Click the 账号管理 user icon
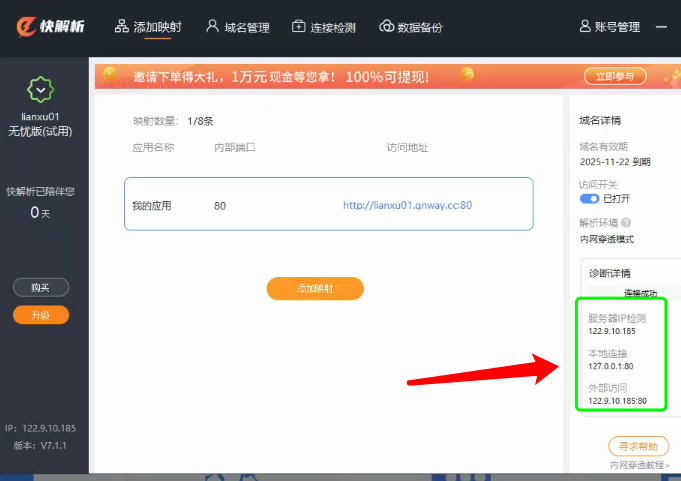Screen dimensions: 681x481 tap(585, 26)
